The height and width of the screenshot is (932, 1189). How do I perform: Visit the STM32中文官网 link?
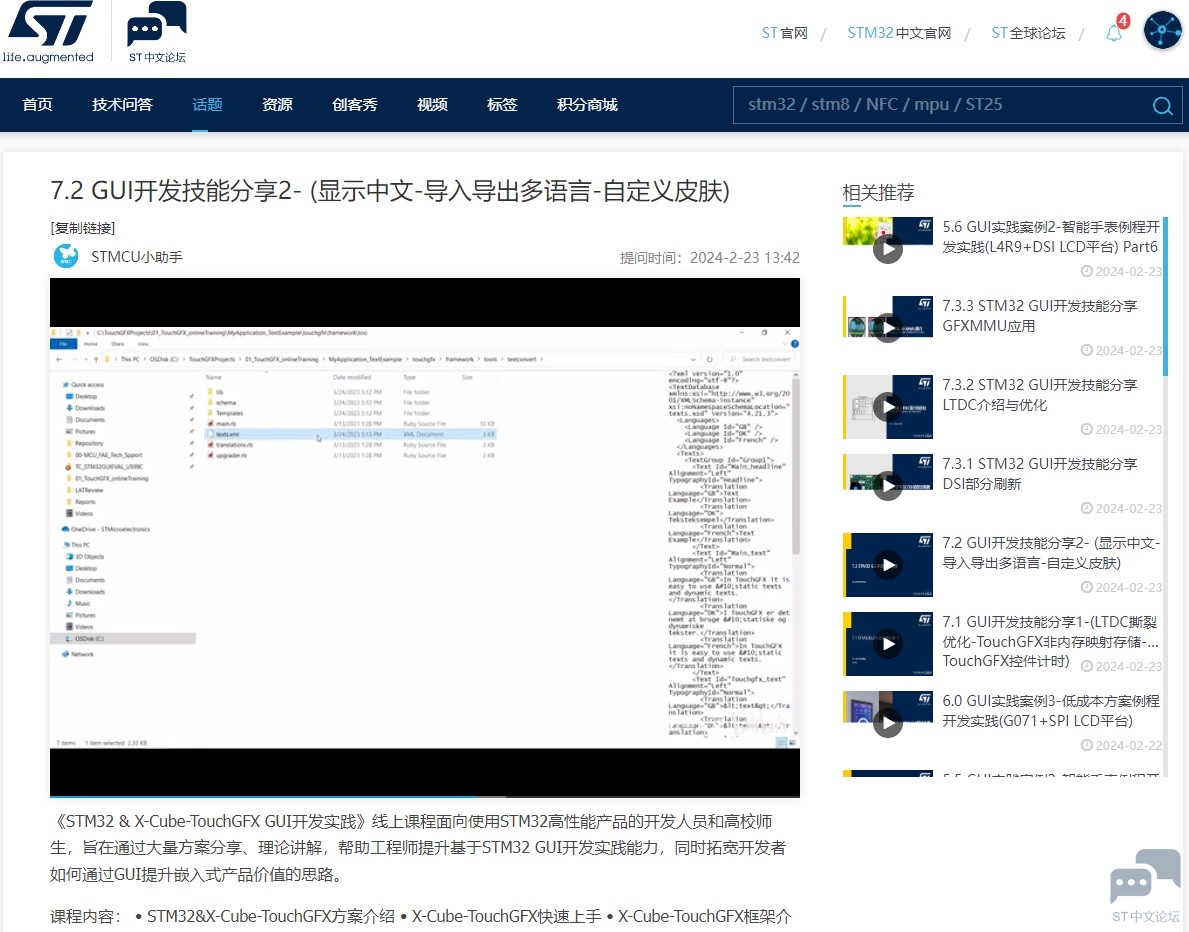coord(899,33)
